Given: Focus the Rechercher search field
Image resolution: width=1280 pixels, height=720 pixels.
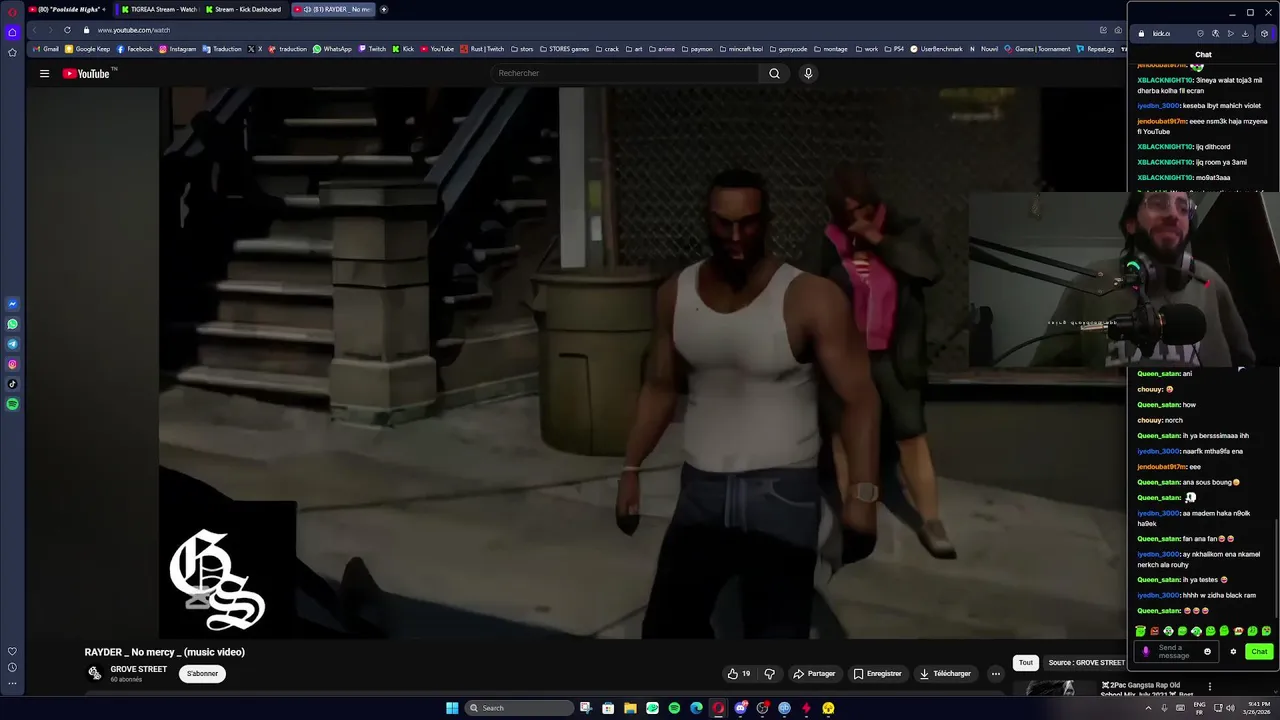Looking at the screenshot, I should pyautogui.click(x=625, y=73).
